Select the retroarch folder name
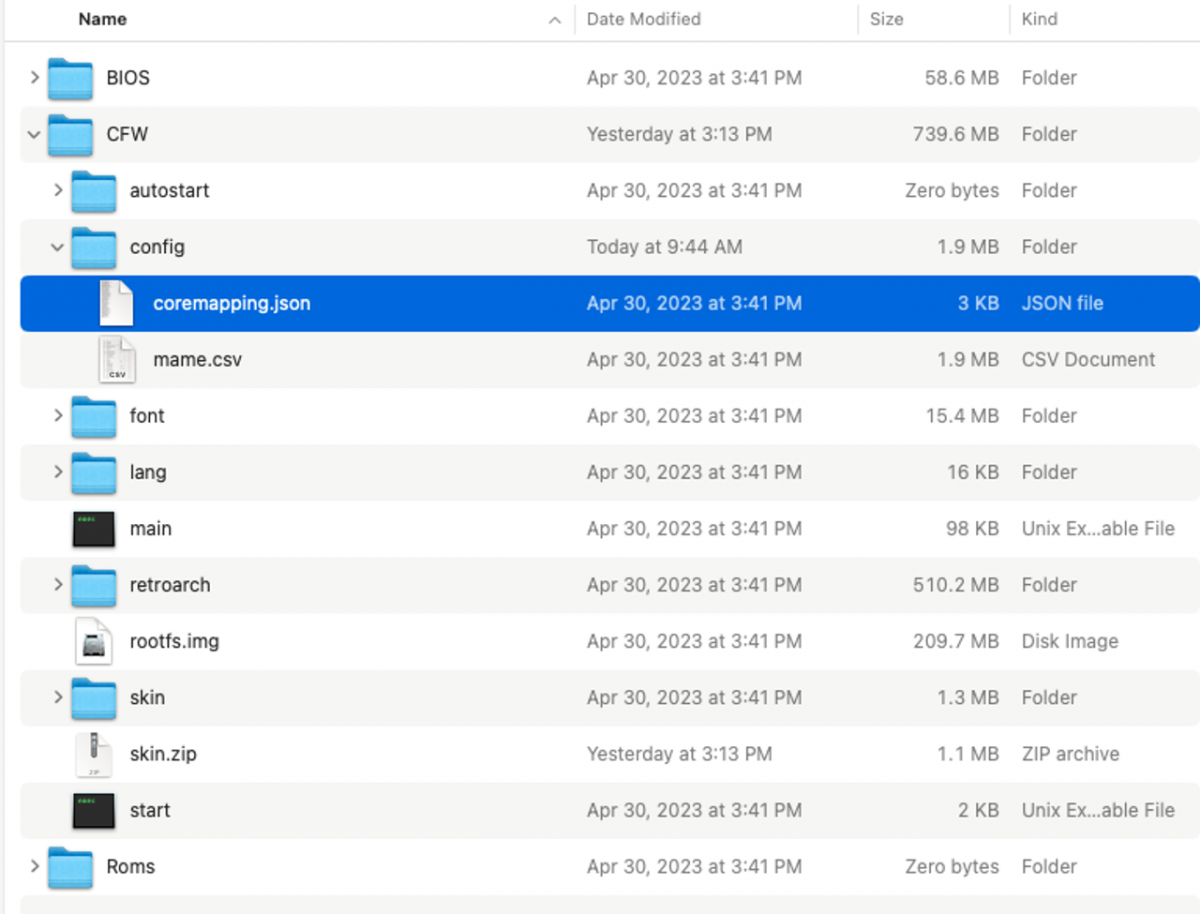 [x=170, y=584]
